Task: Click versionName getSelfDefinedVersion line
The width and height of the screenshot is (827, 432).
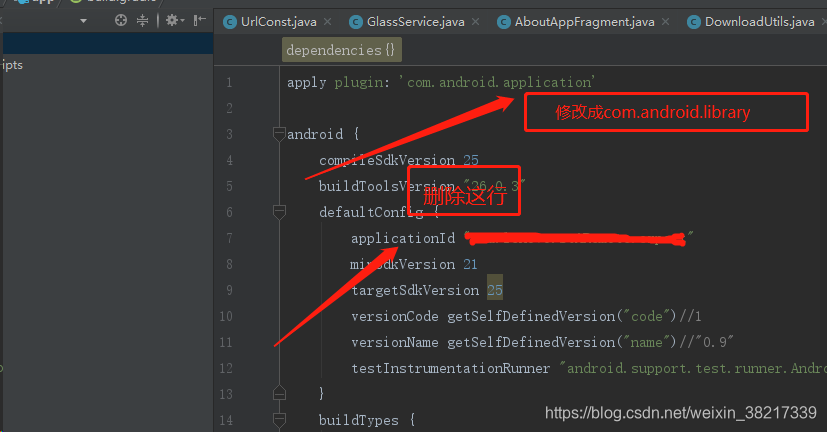Action: click(x=542, y=342)
